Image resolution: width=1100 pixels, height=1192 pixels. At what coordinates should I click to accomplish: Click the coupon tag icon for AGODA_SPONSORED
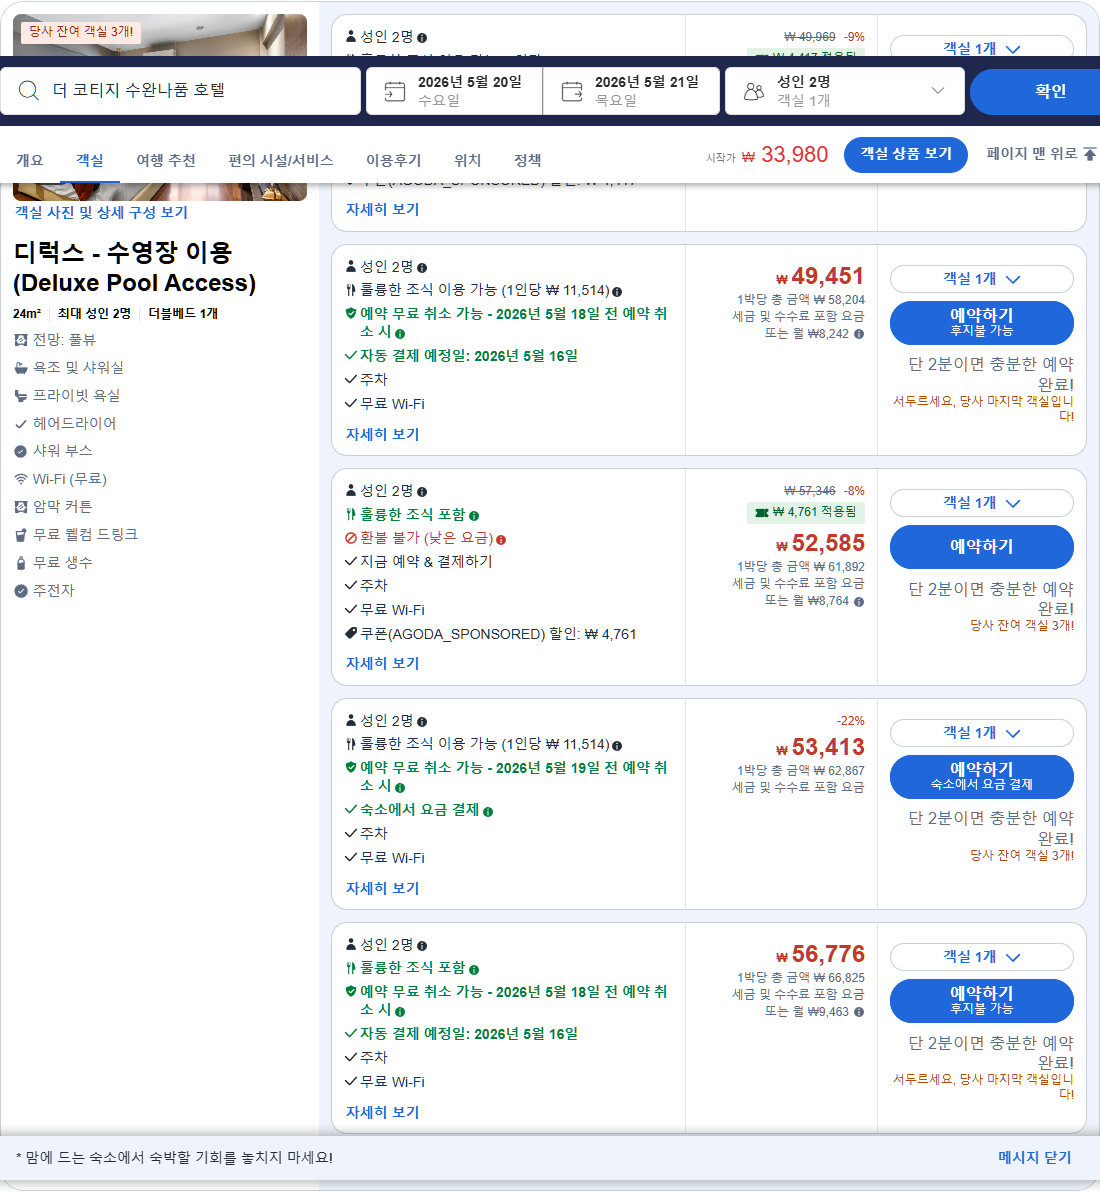pos(350,633)
